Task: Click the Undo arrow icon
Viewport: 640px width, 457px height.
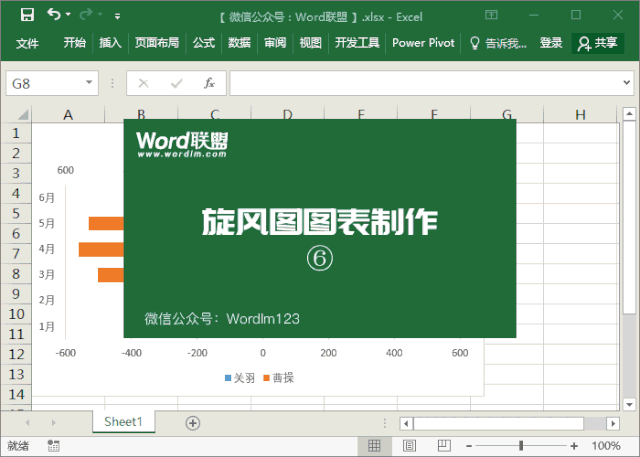Action: click(x=53, y=15)
